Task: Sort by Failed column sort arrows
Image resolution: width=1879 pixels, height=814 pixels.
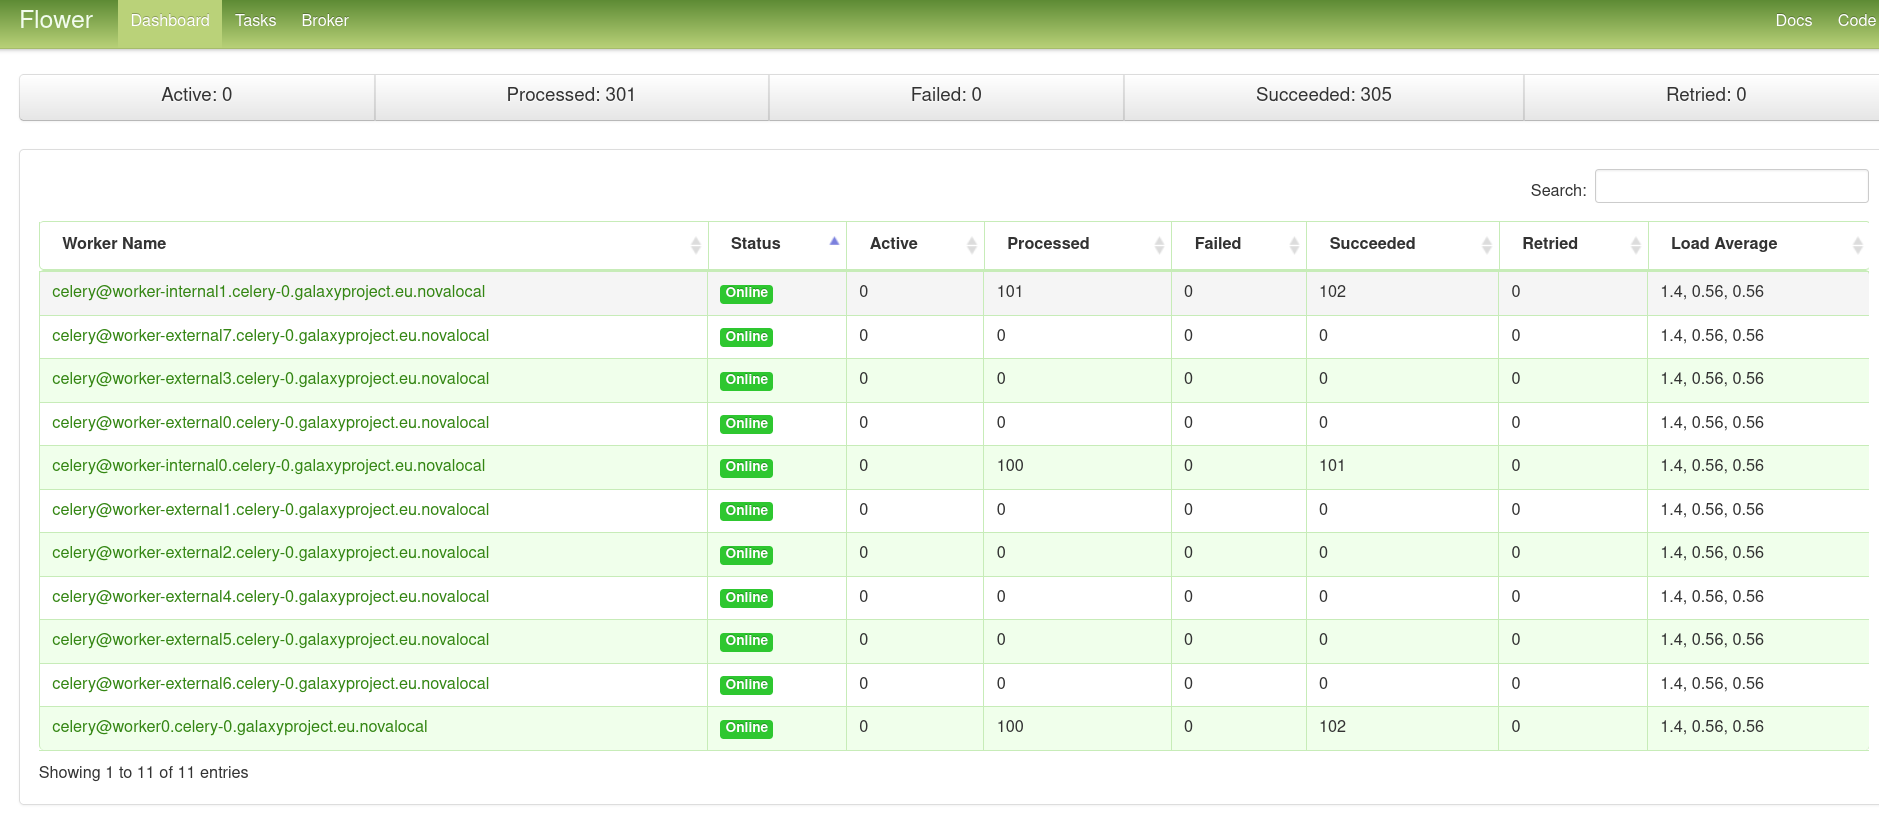Action: [1294, 245]
